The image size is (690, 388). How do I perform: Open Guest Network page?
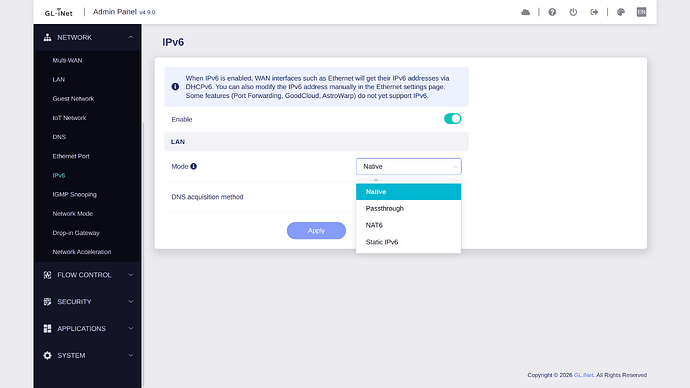[73, 99]
